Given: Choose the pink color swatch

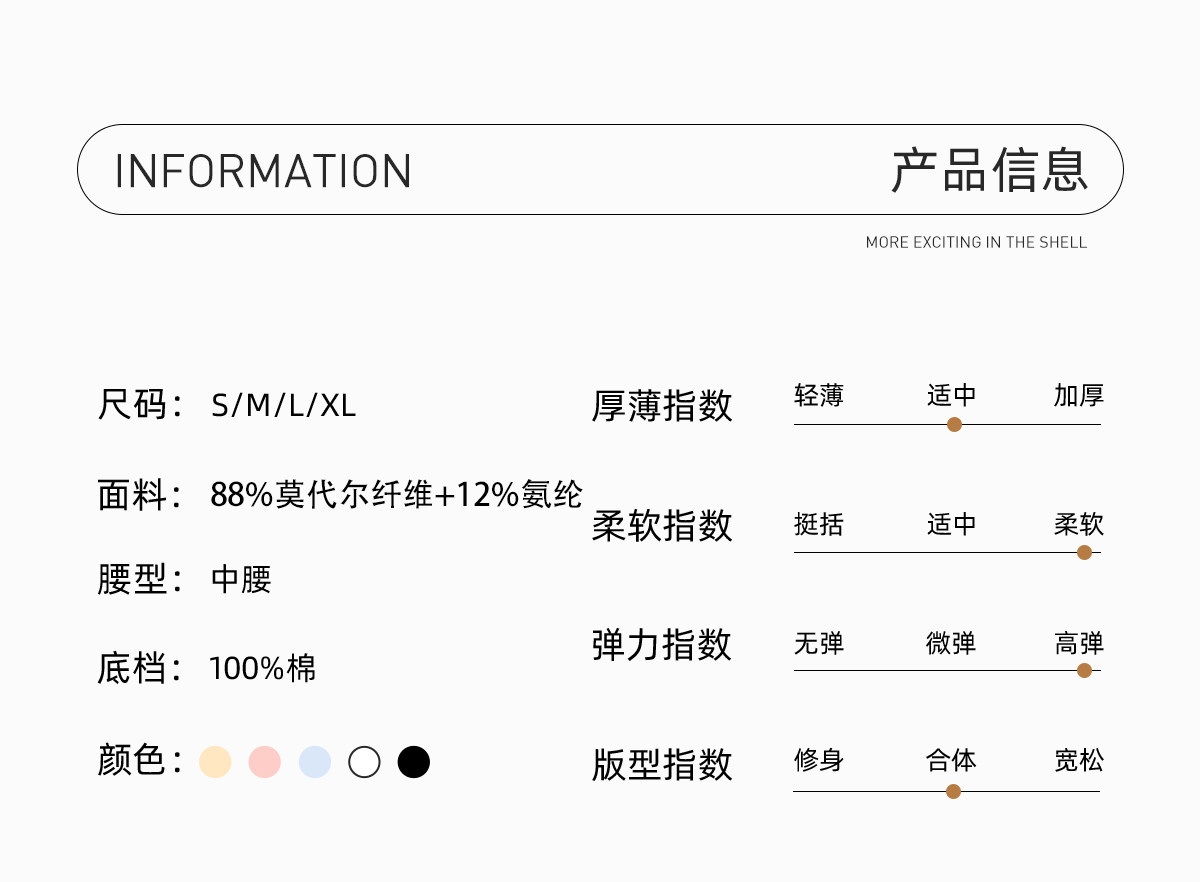Looking at the screenshot, I should [x=265, y=762].
